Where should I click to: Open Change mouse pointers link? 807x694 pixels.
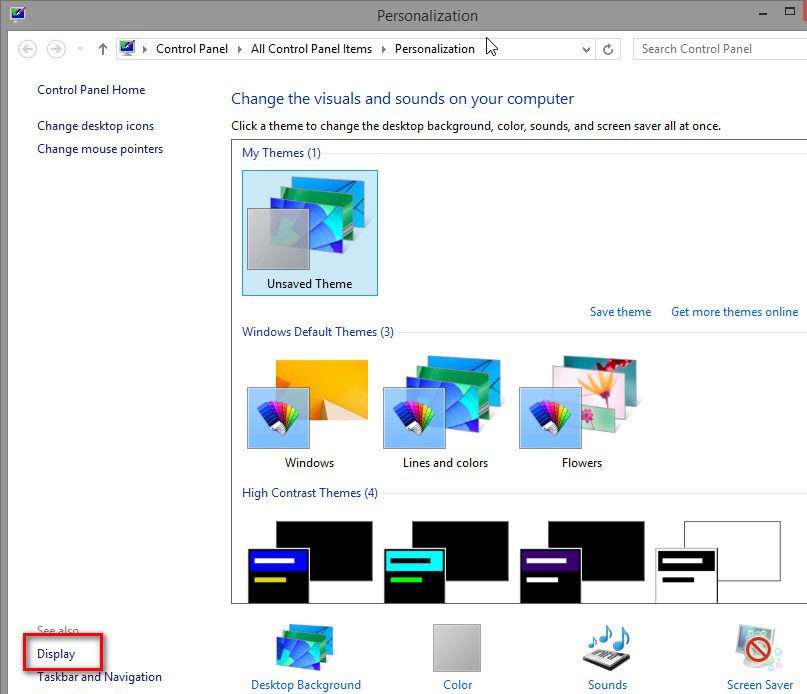(x=100, y=149)
